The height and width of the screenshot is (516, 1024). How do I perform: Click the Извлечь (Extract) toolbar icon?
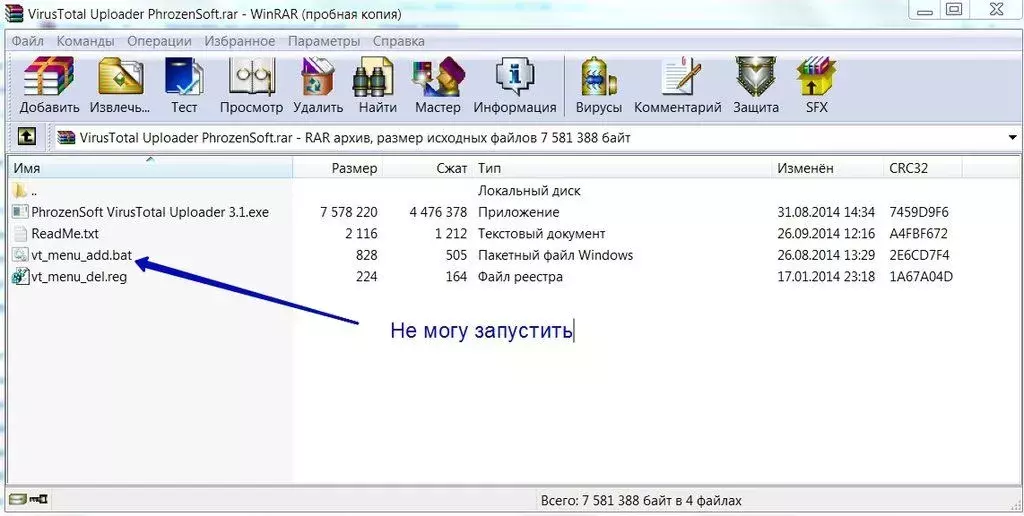click(120, 77)
